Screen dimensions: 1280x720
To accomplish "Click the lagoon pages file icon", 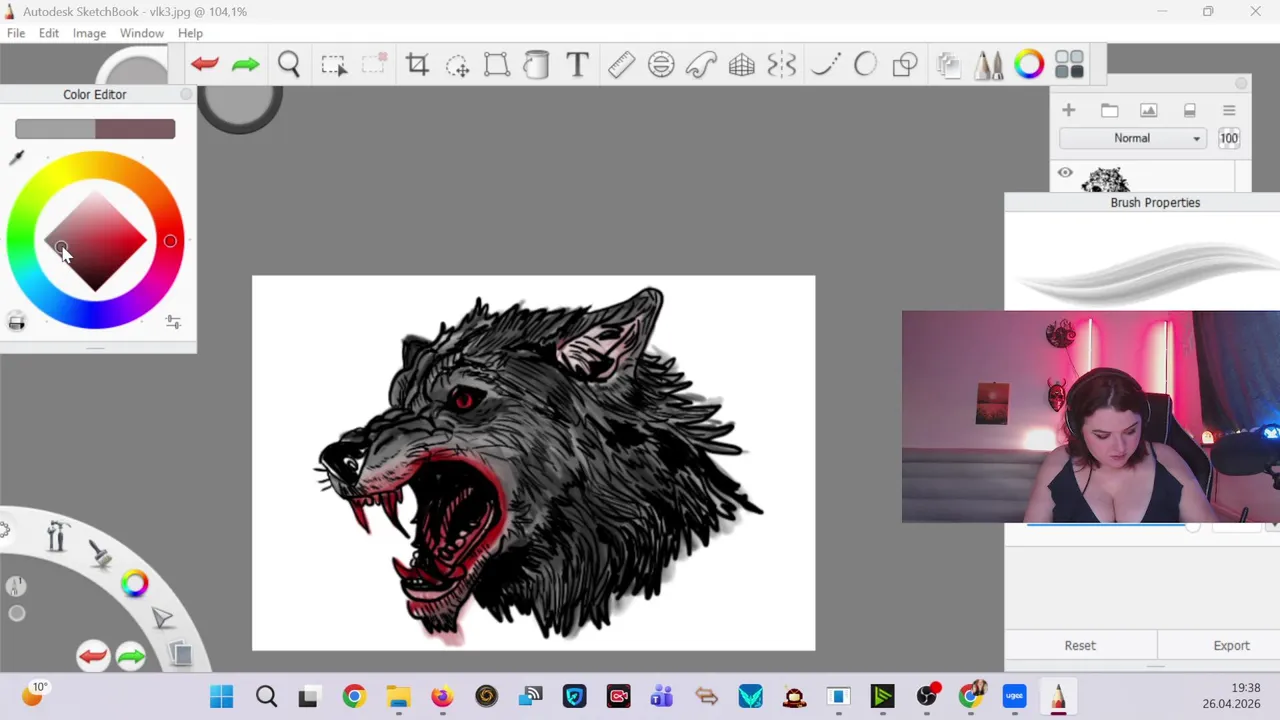I will click(x=180, y=655).
